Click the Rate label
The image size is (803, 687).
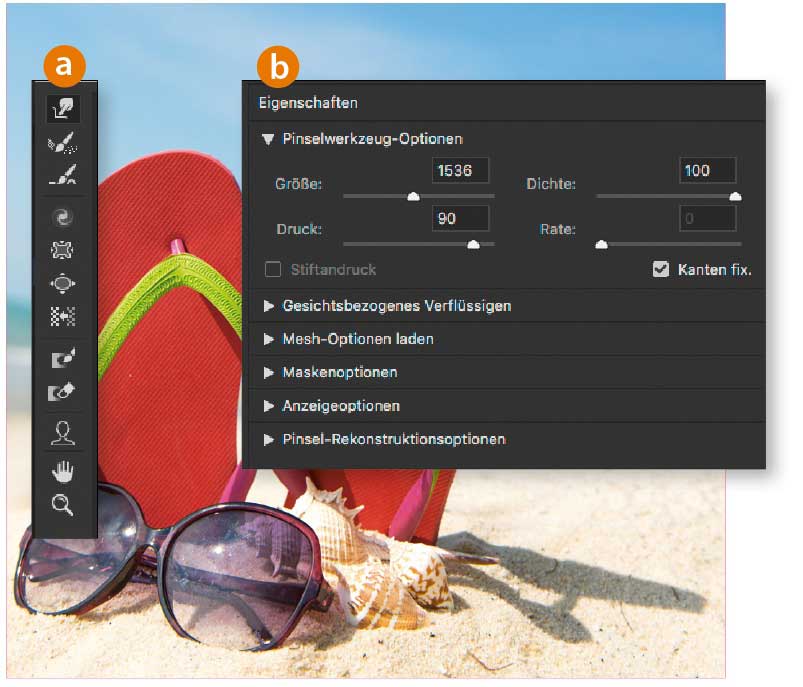[558, 229]
